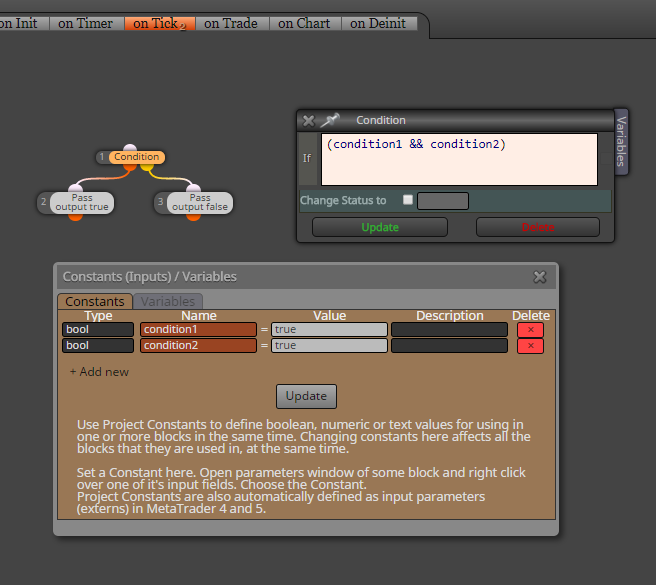
Task: Switch to the on Timer tab
Action: (x=86, y=23)
